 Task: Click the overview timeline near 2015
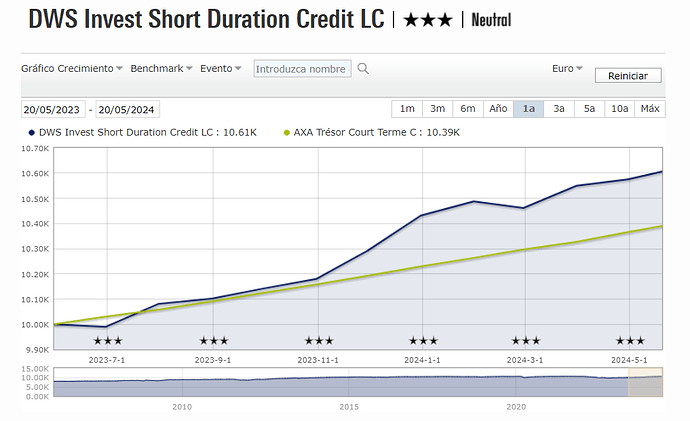point(349,382)
